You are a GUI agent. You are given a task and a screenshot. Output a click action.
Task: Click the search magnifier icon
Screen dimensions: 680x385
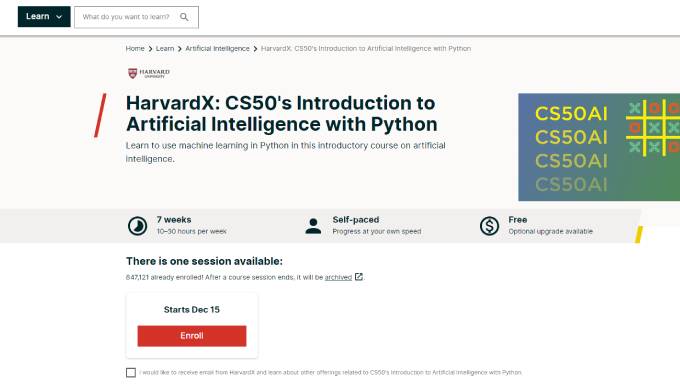(x=184, y=17)
